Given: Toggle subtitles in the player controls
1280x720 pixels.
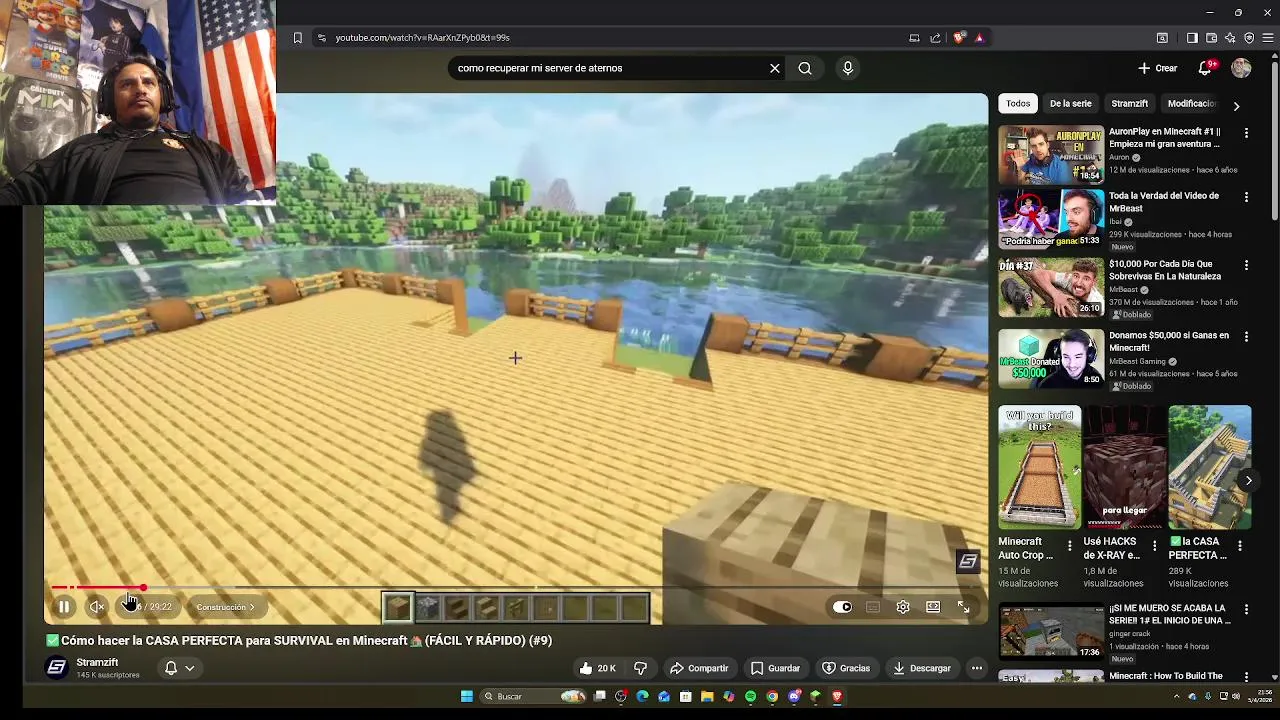Looking at the screenshot, I should tap(873, 607).
